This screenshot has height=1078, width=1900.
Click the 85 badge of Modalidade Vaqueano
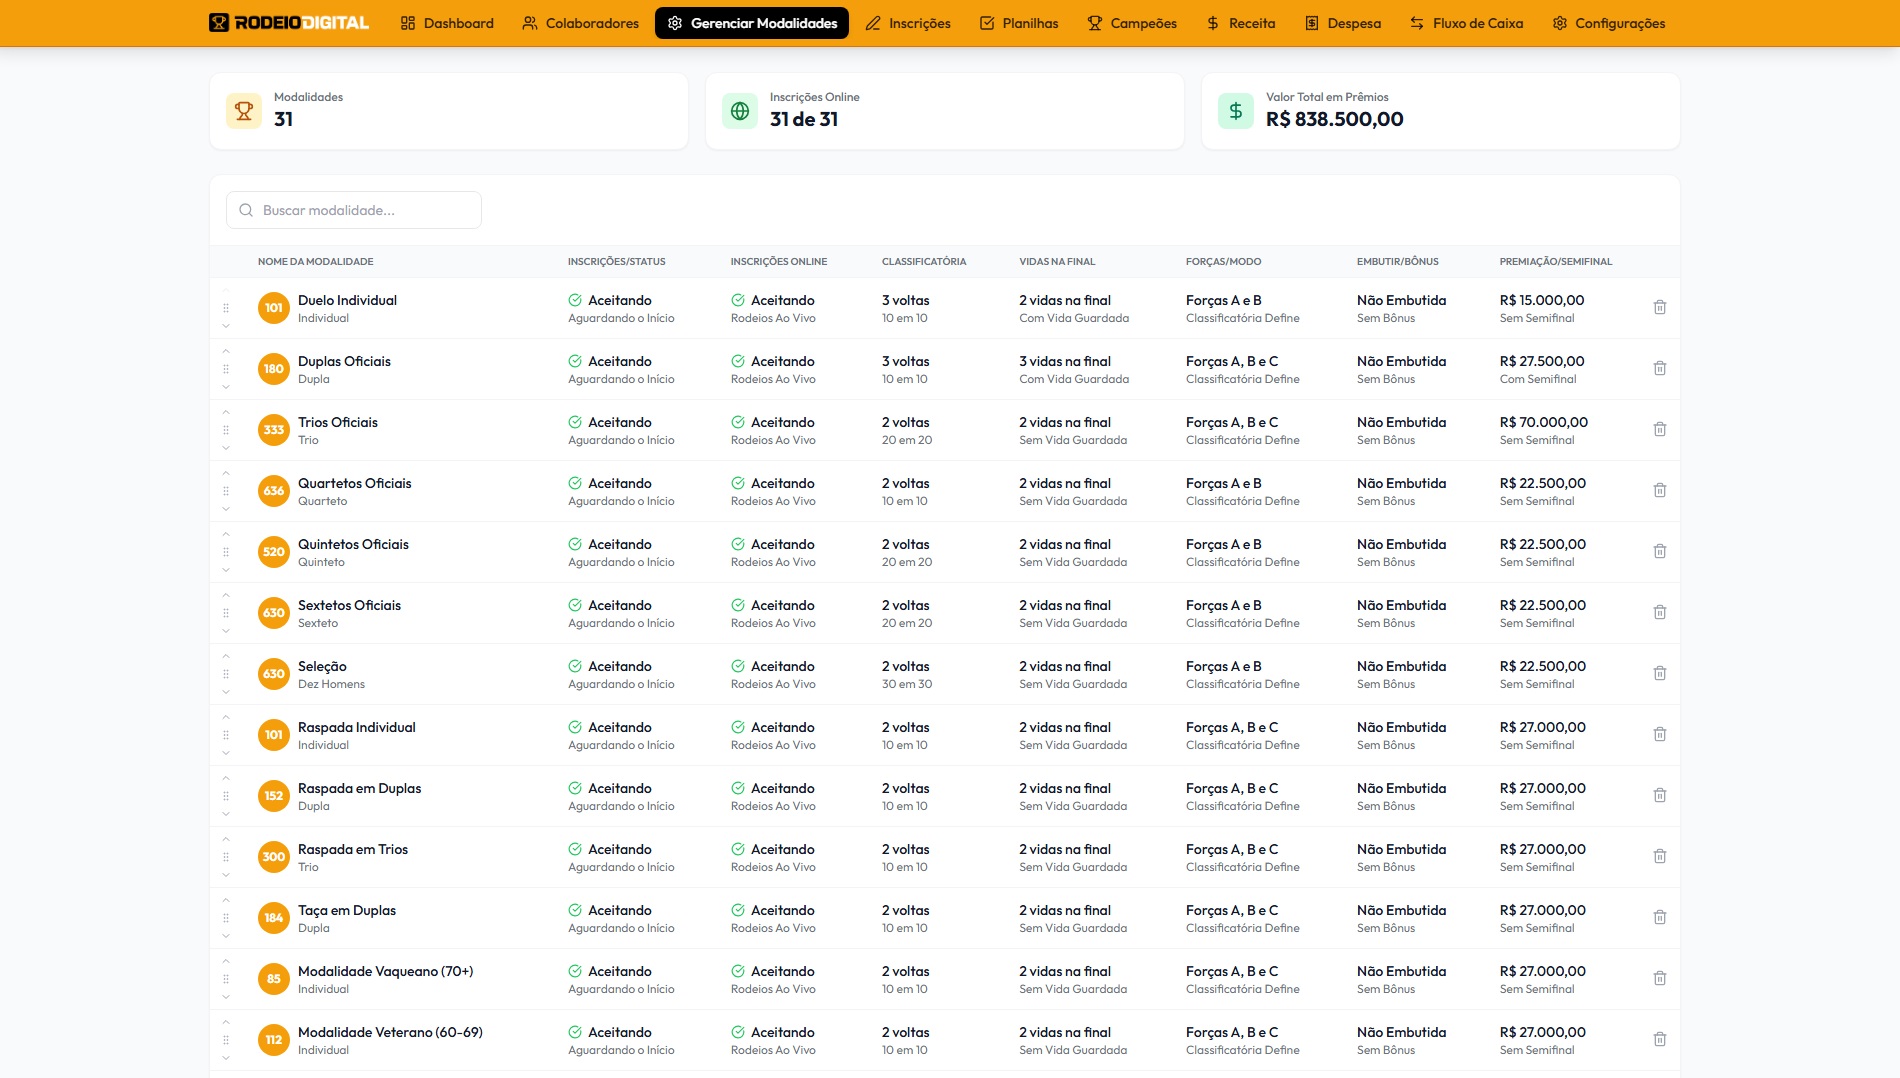274,979
